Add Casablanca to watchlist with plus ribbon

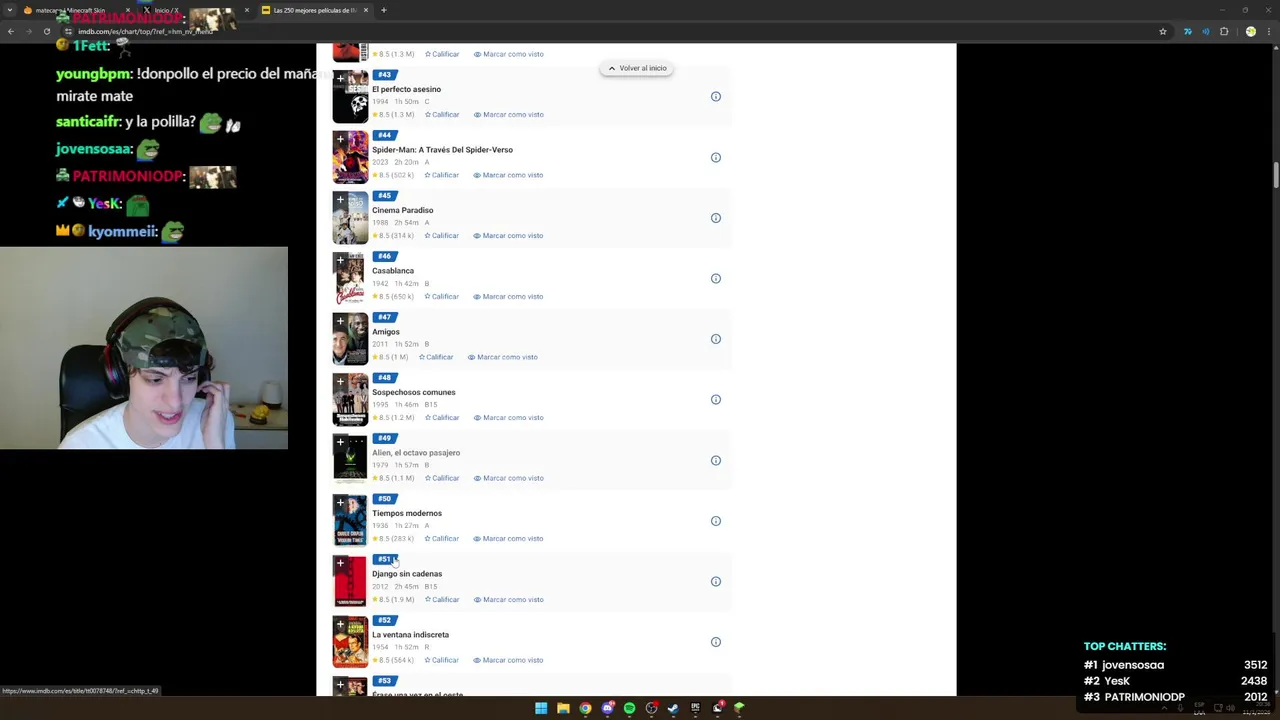pyautogui.click(x=340, y=261)
